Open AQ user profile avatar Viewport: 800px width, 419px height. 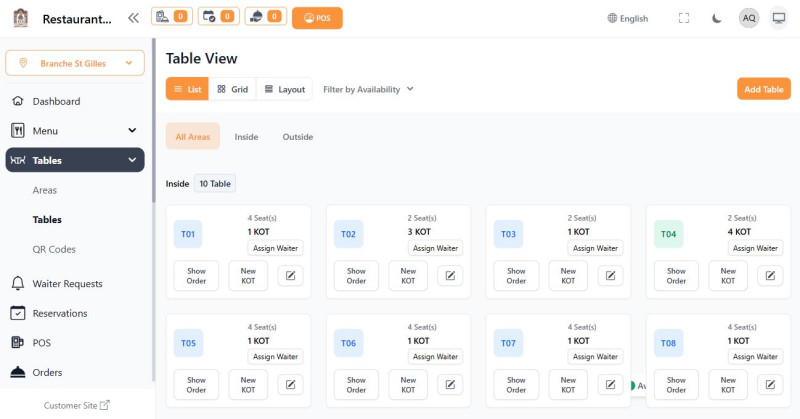[x=748, y=18]
